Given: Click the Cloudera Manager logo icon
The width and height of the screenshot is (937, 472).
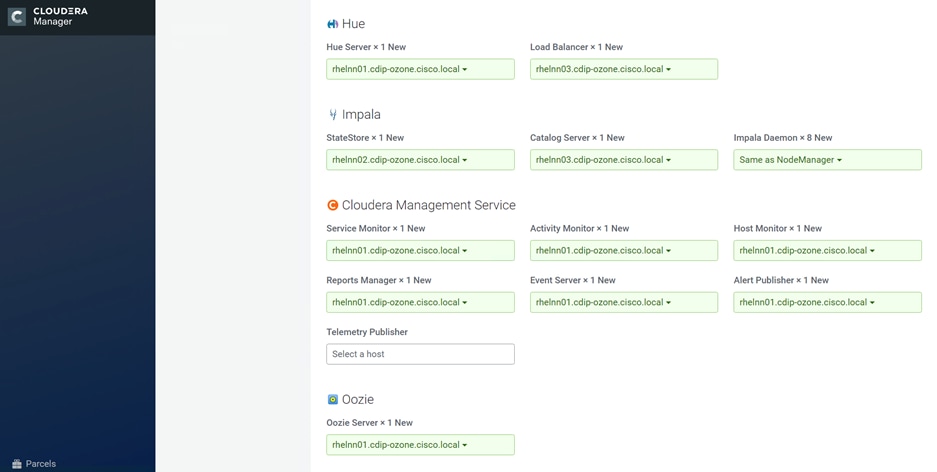Looking at the screenshot, I should (x=17, y=17).
